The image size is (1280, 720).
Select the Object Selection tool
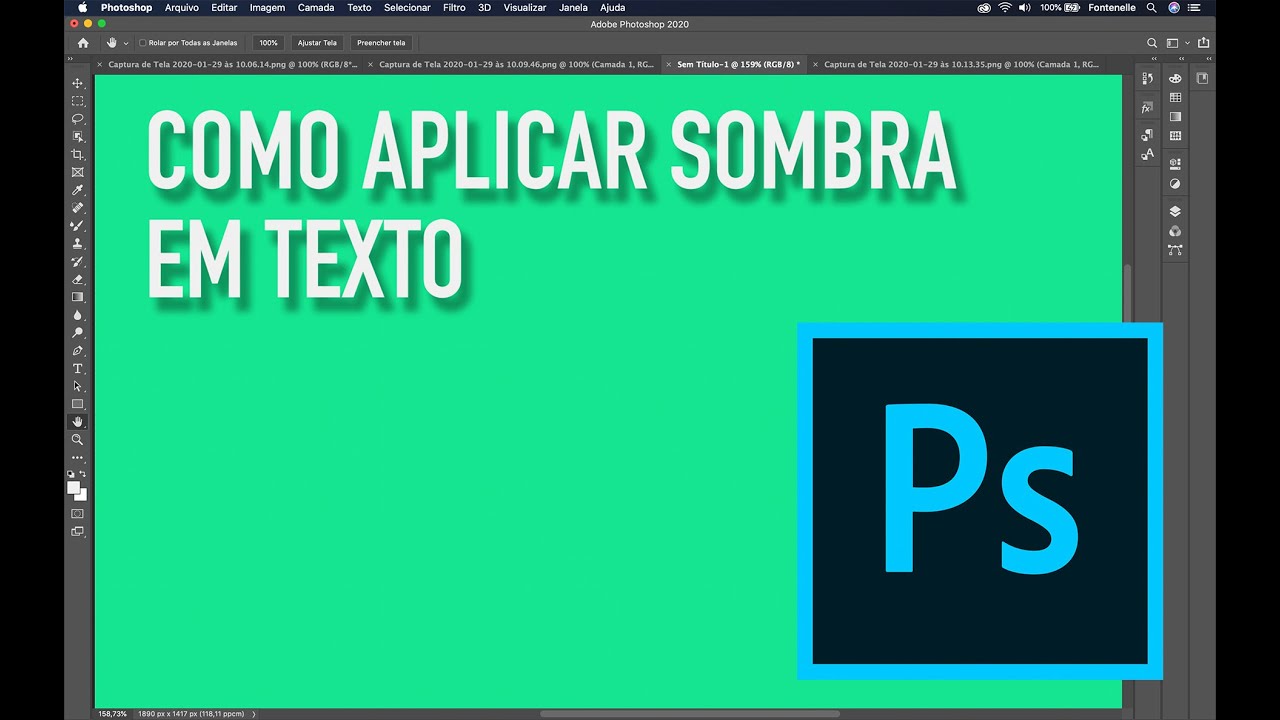[77, 137]
